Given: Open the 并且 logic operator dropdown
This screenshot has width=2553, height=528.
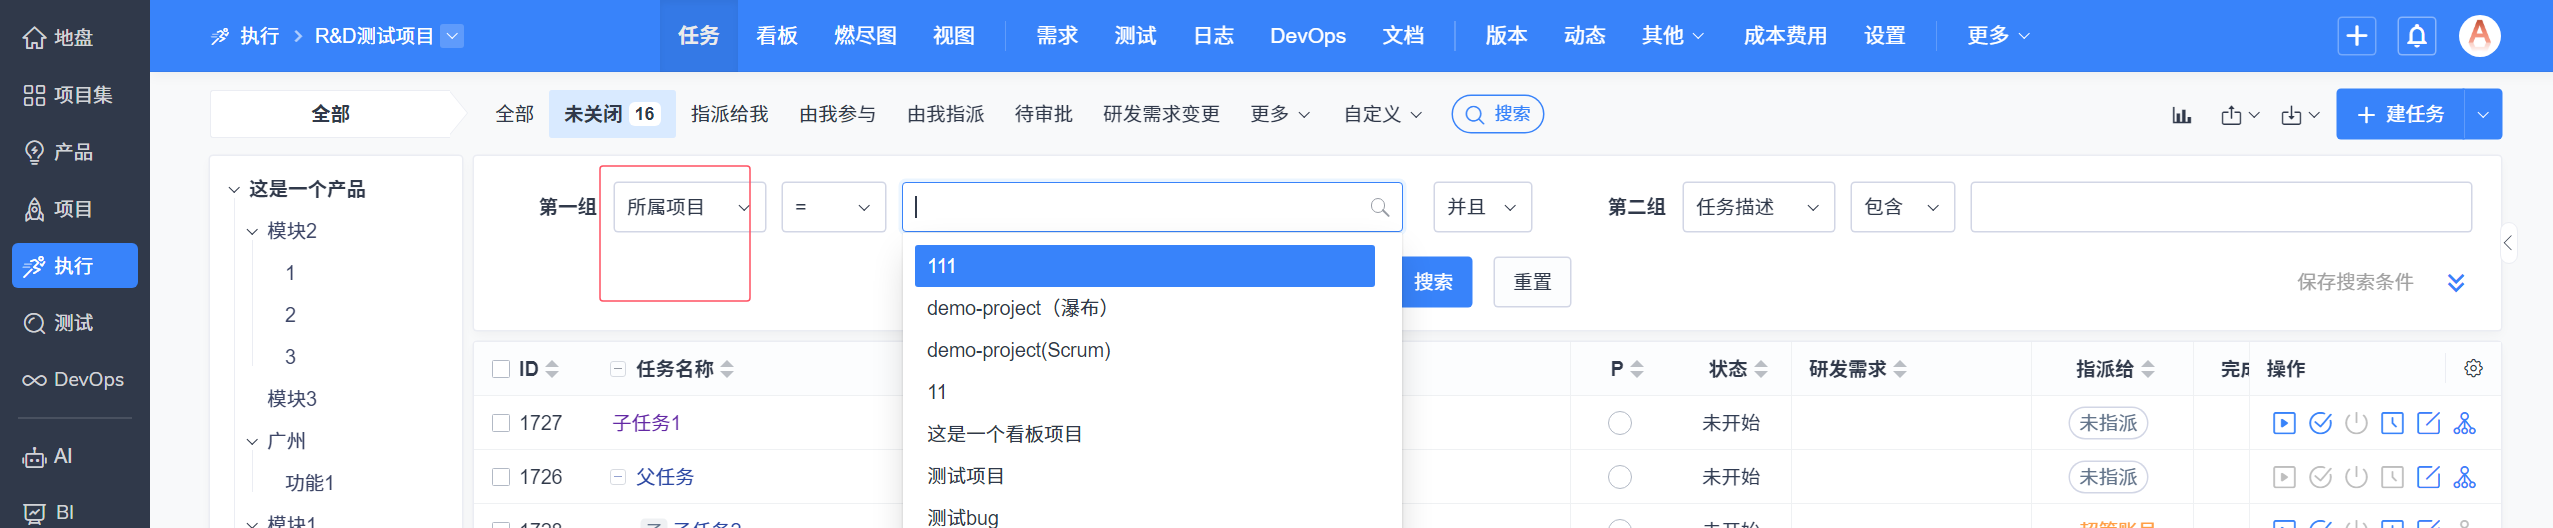Looking at the screenshot, I should (x=1481, y=207).
